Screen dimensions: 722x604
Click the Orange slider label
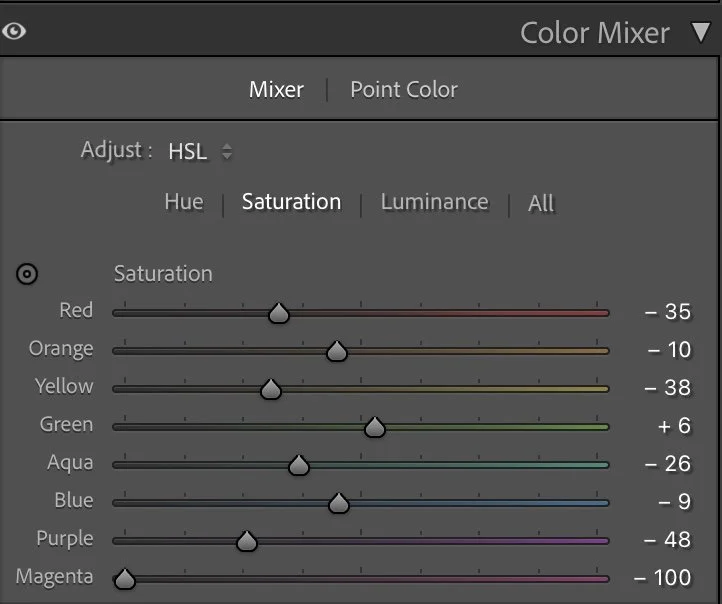click(x=61, y=349)
